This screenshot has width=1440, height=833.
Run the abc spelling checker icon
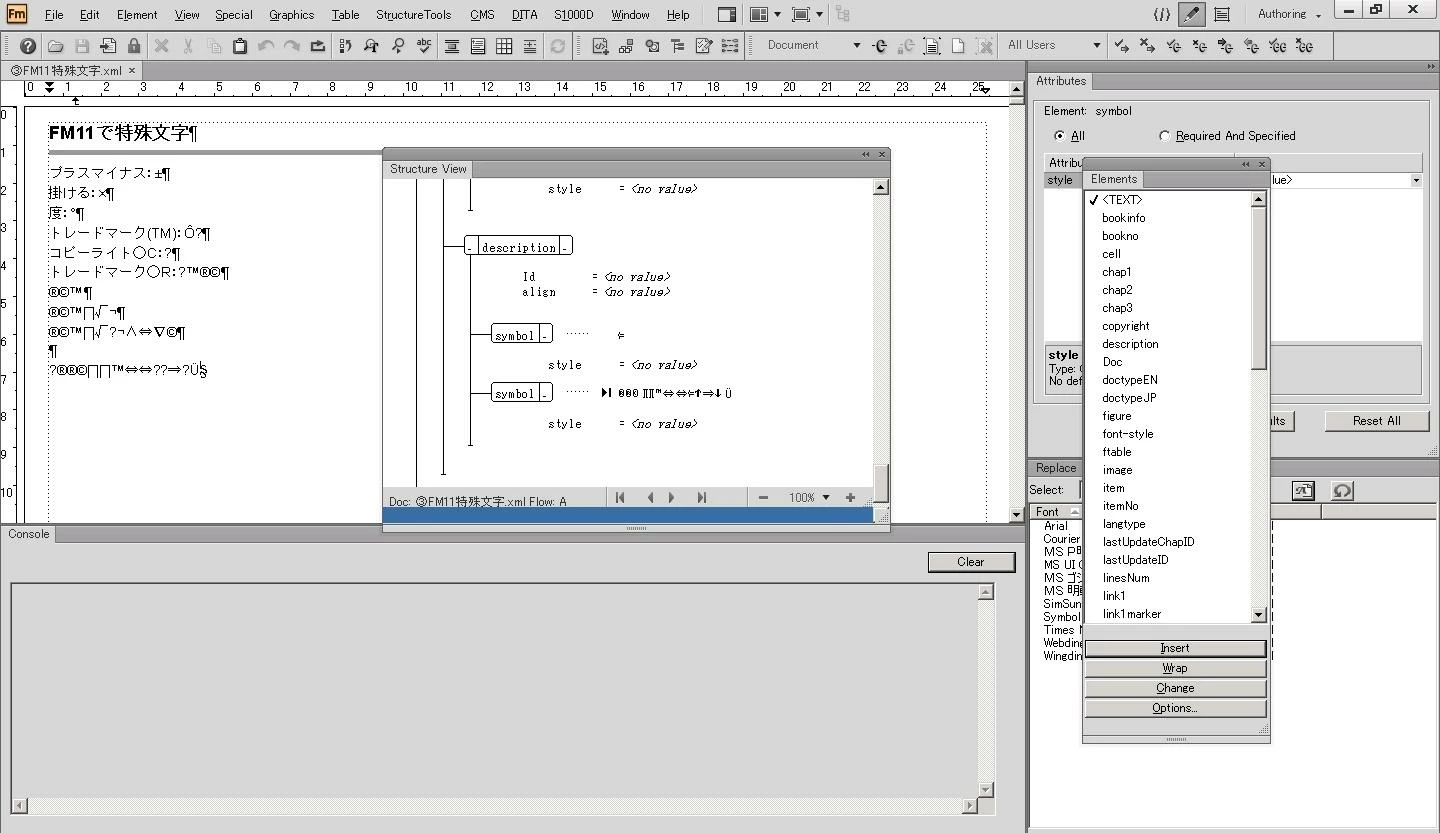(424, 46)
